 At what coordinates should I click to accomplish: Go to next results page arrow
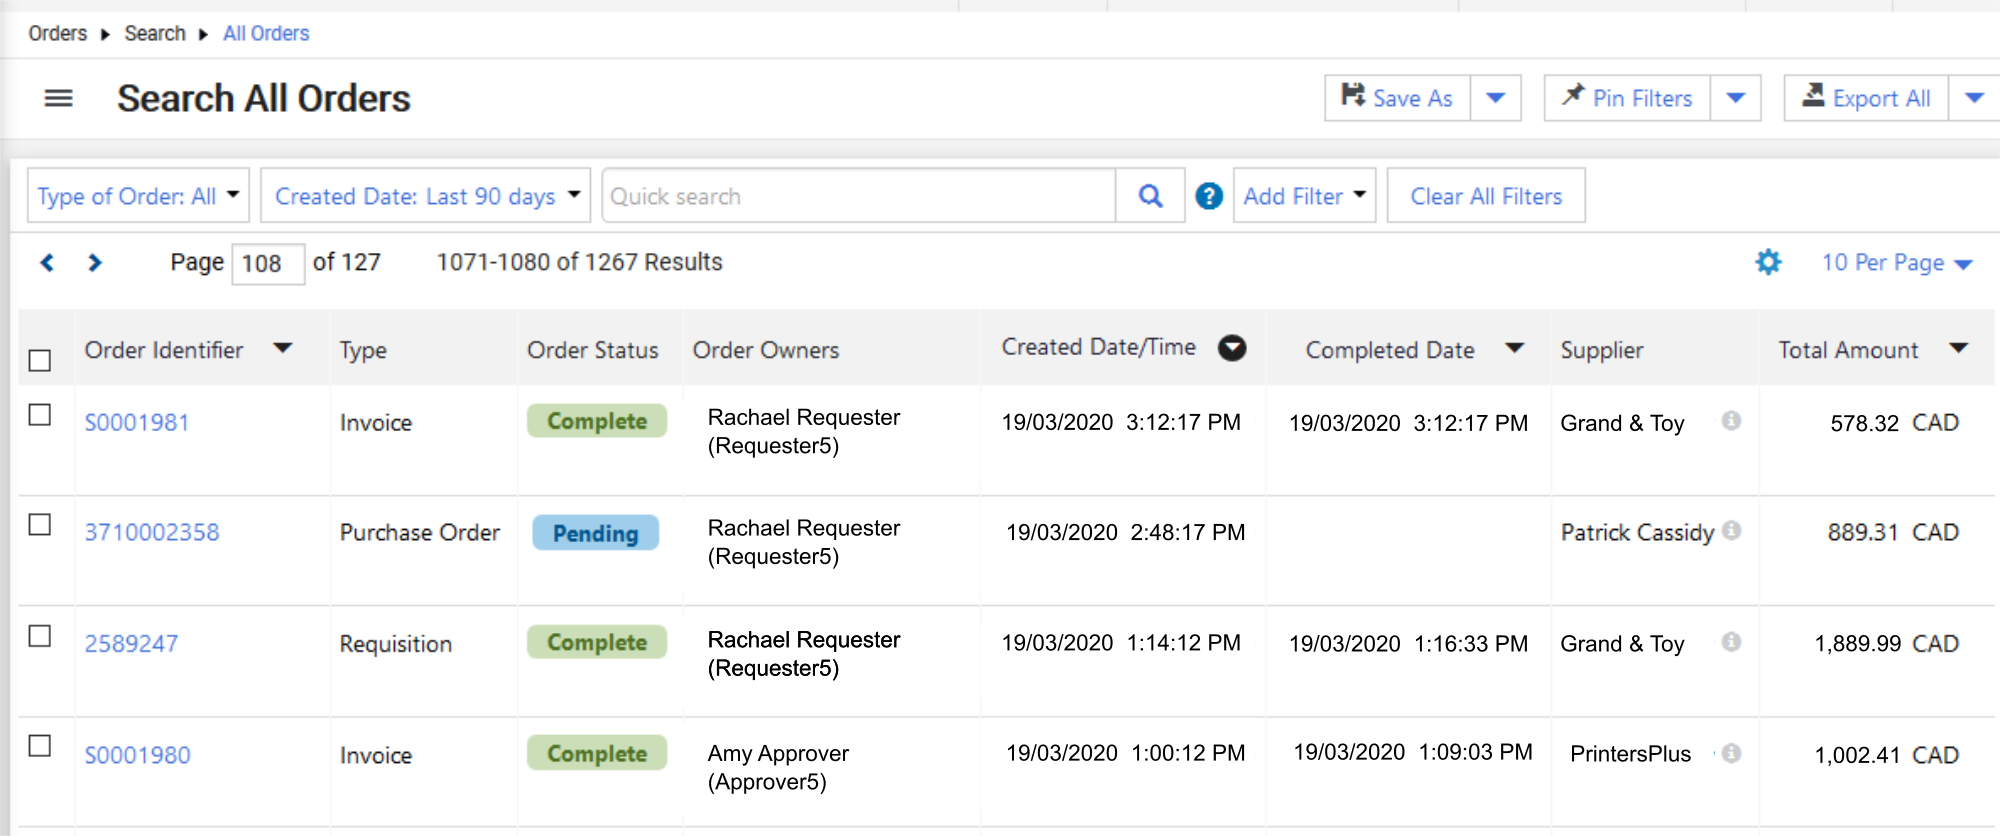click(x=95, y=262)
